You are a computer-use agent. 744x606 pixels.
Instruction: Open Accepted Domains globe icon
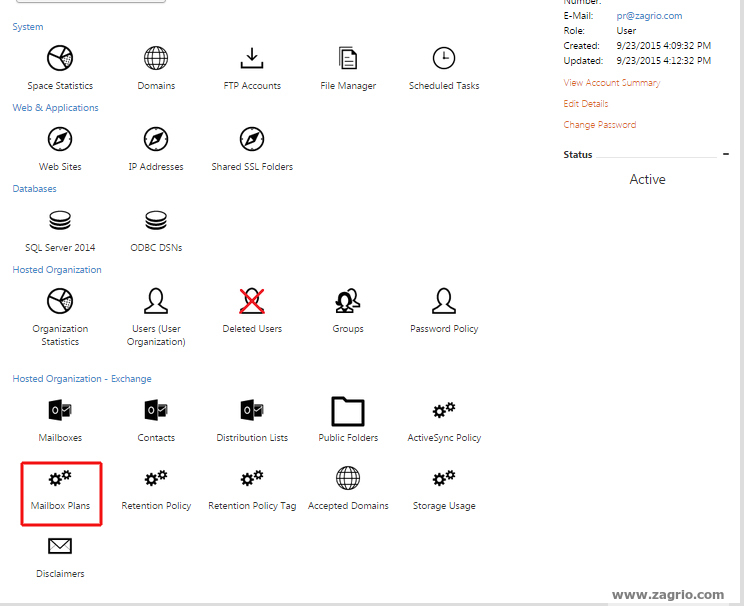(x=348, y=478)
